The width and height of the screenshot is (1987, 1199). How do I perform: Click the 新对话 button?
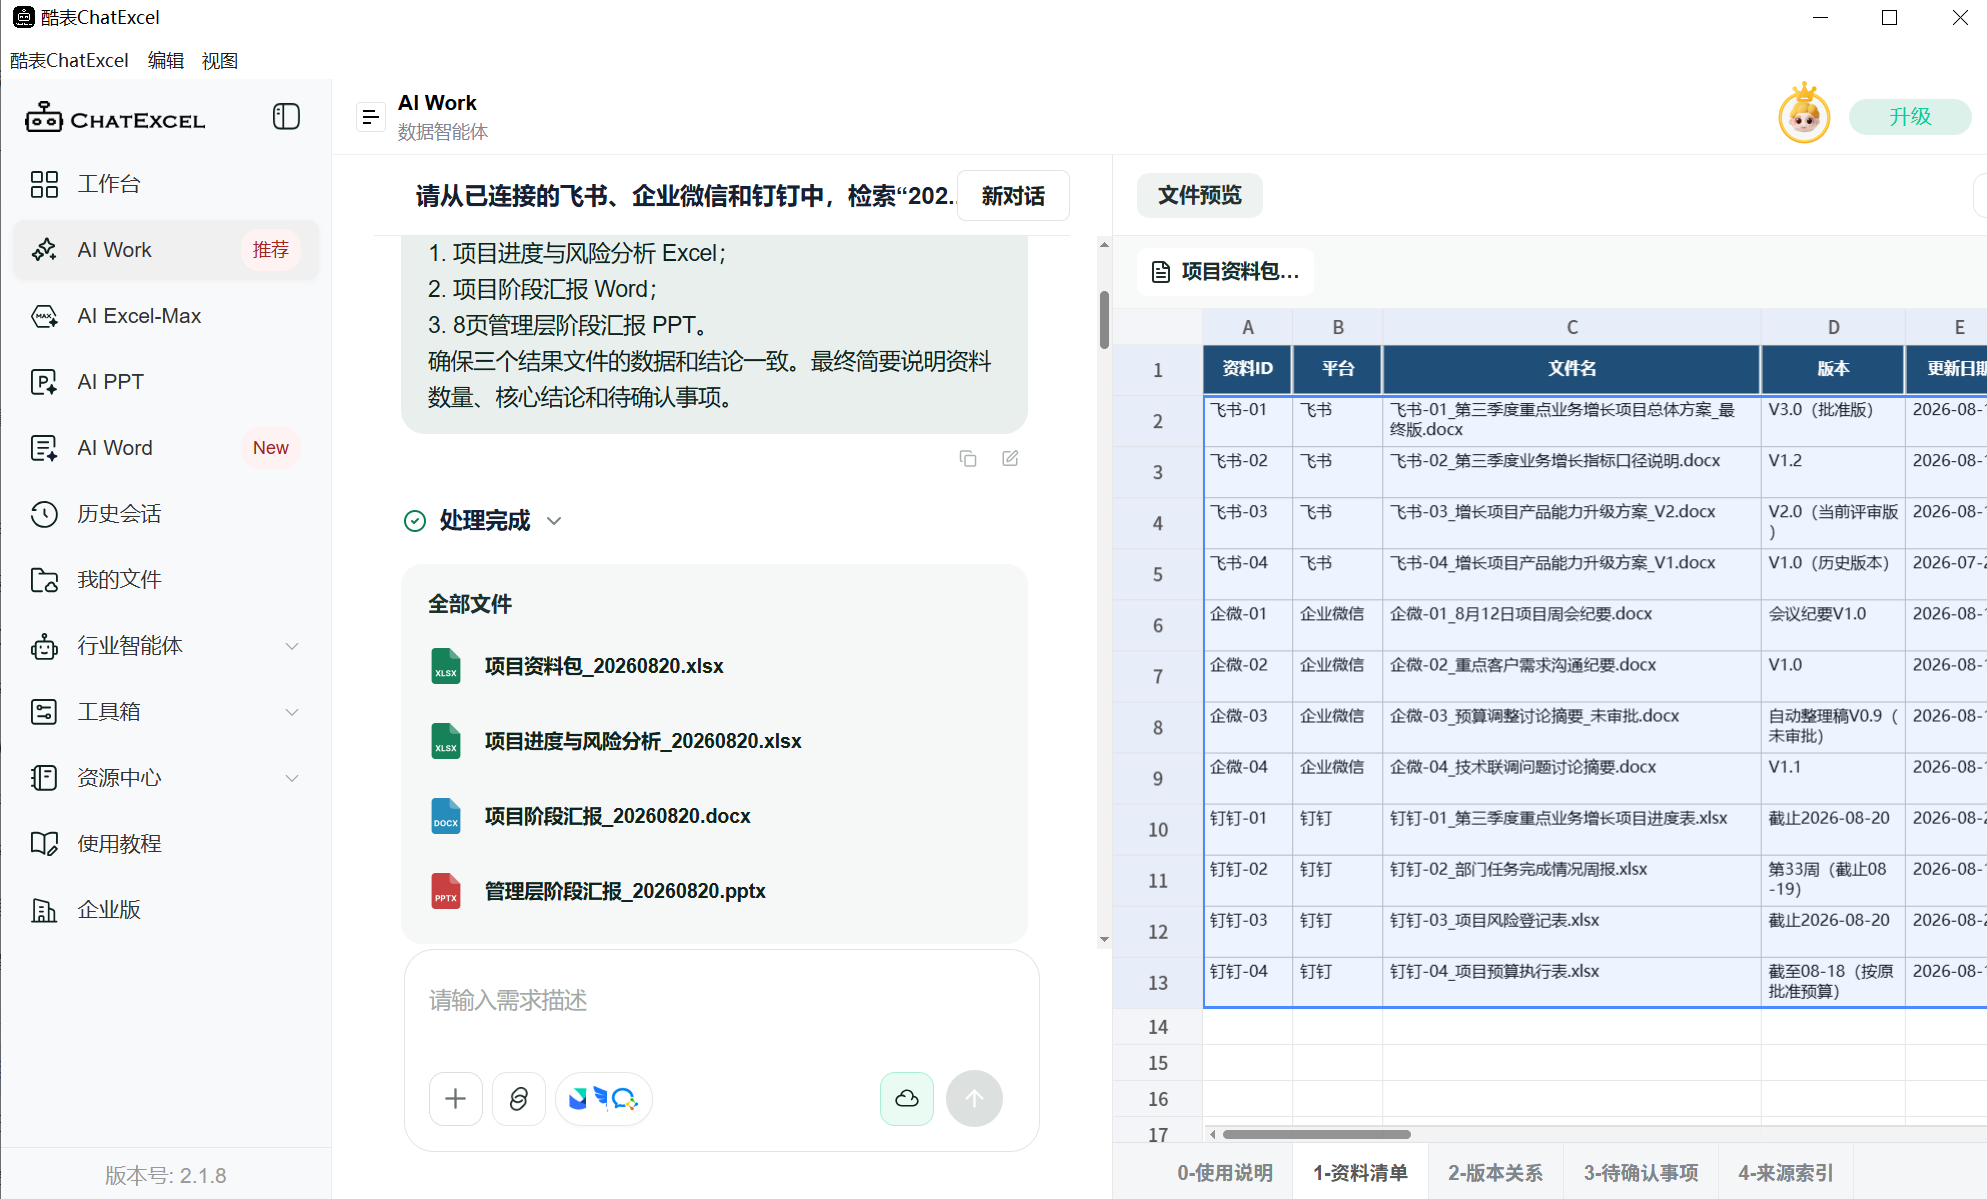click(x=1013, y=196)
